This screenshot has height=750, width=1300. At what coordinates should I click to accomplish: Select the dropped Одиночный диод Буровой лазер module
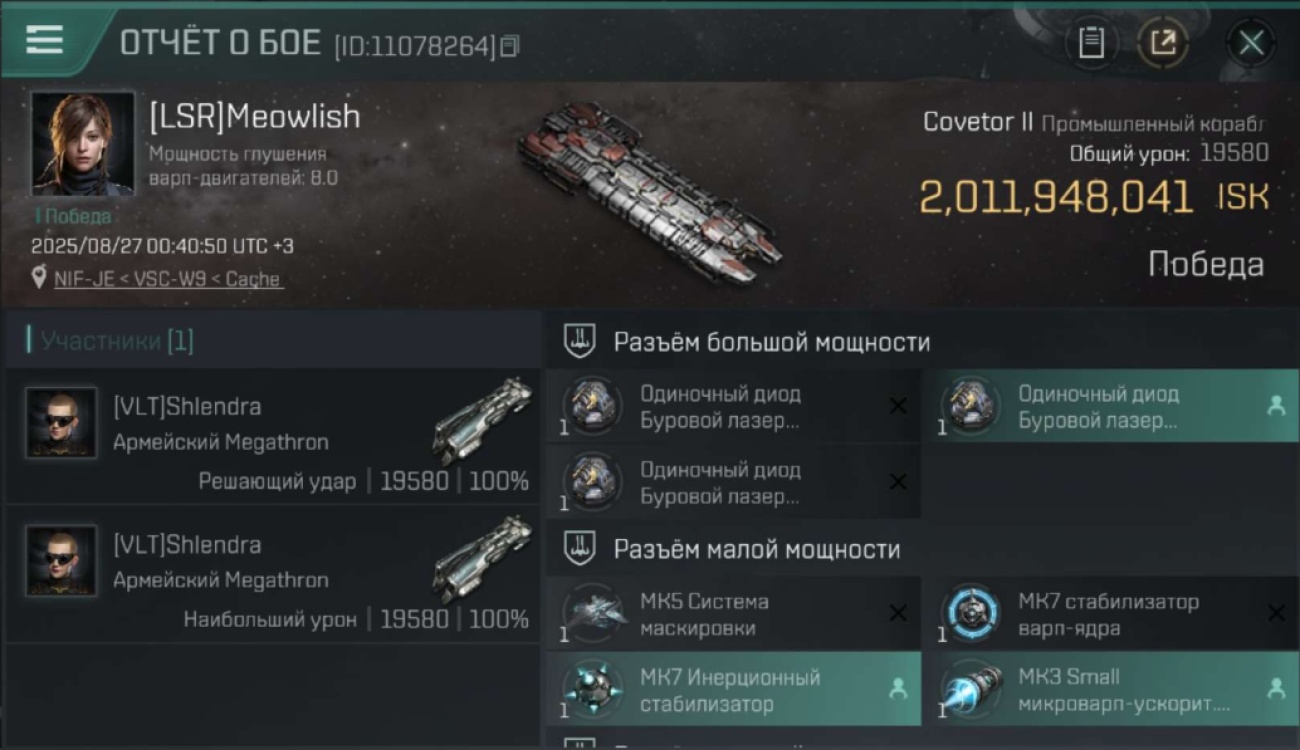click(1111, 407)
